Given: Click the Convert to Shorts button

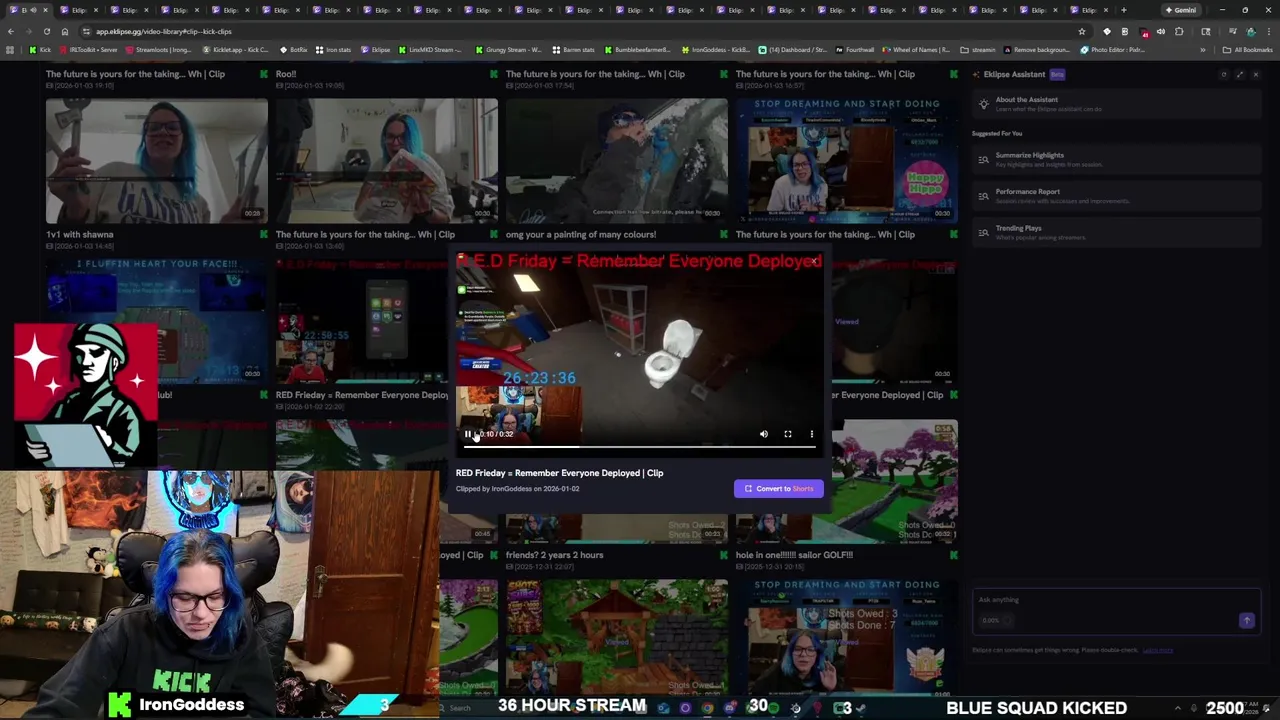Looking at the screenshot, I should (x=779, y=488).
